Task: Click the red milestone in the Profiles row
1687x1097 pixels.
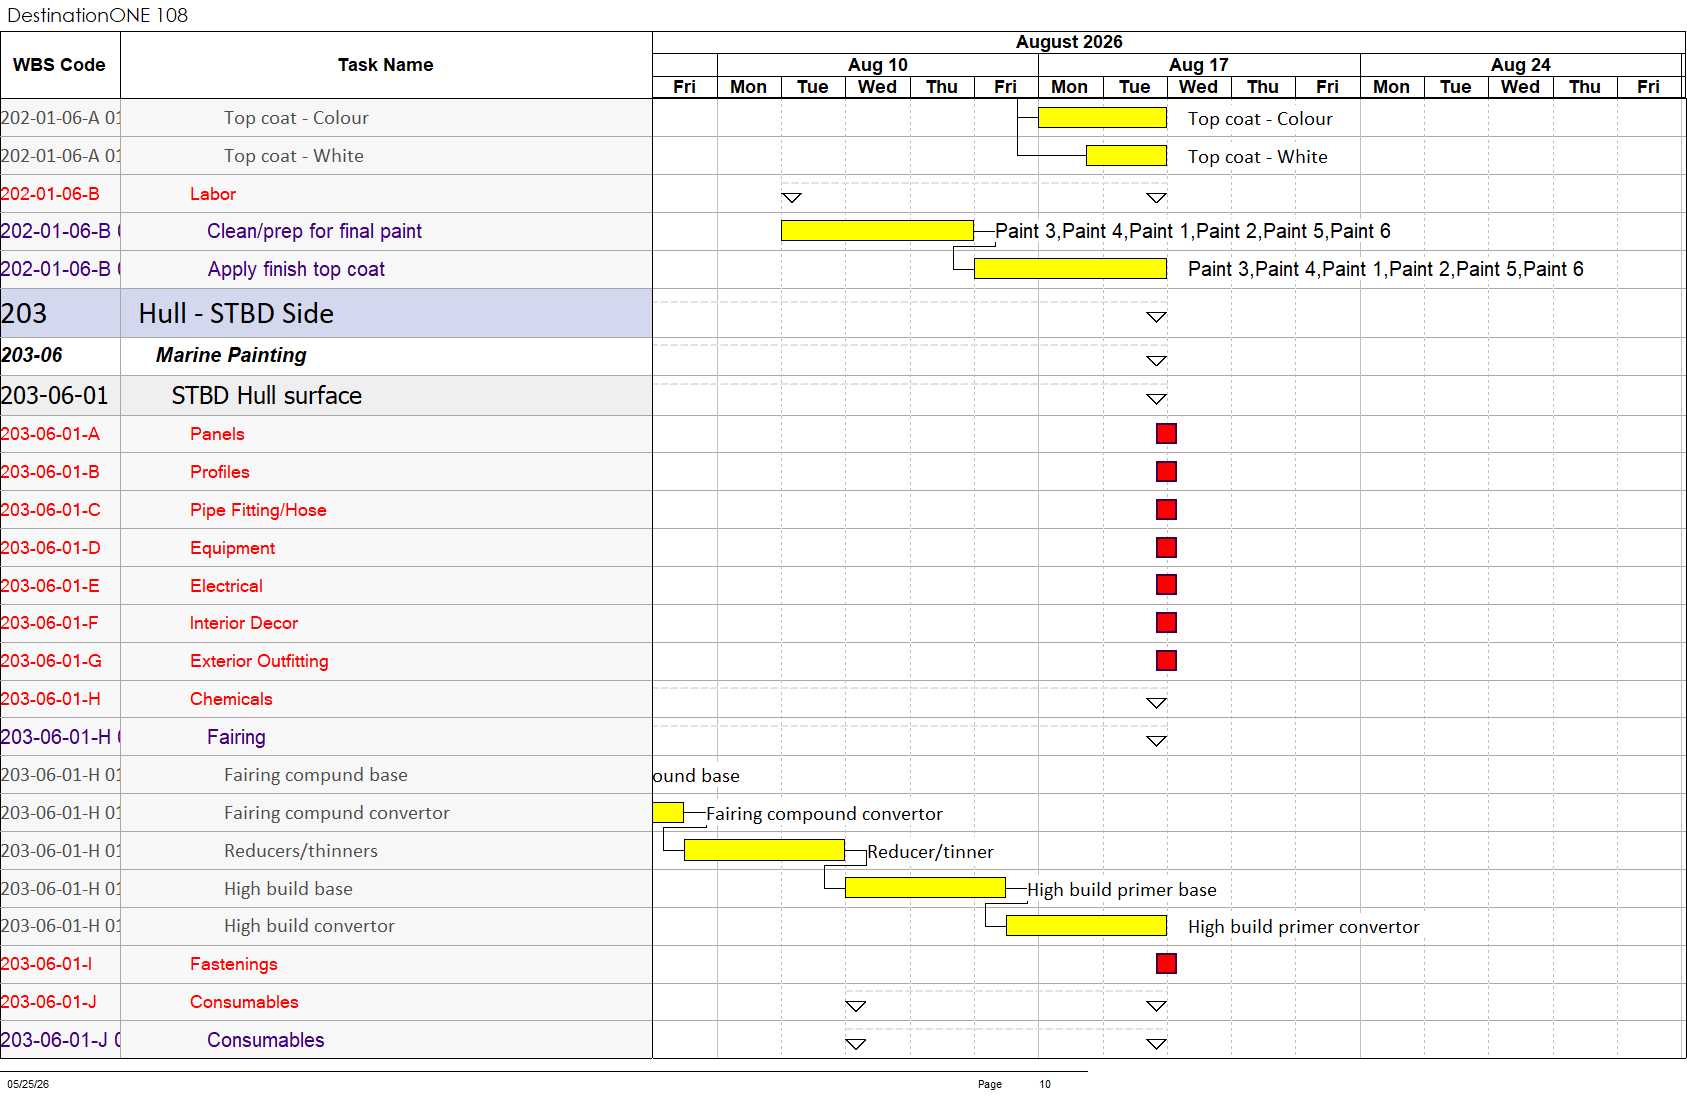Action: point(1166,472)
